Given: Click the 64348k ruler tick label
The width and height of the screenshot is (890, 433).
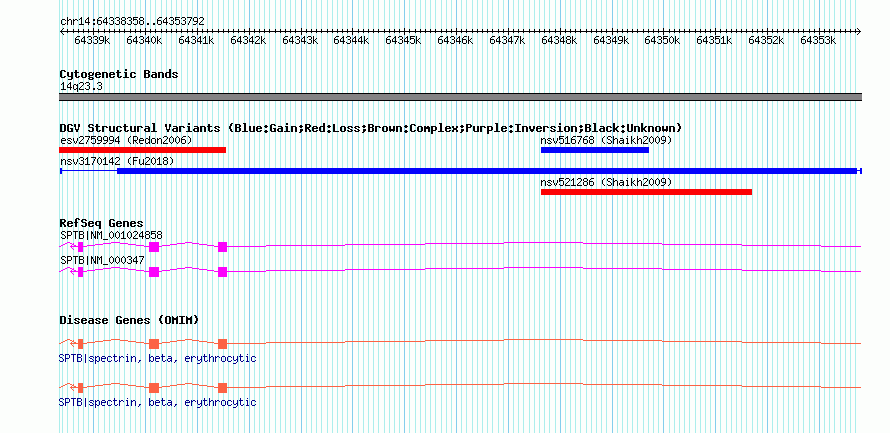Looking at the screenshot, I should 559,40.
